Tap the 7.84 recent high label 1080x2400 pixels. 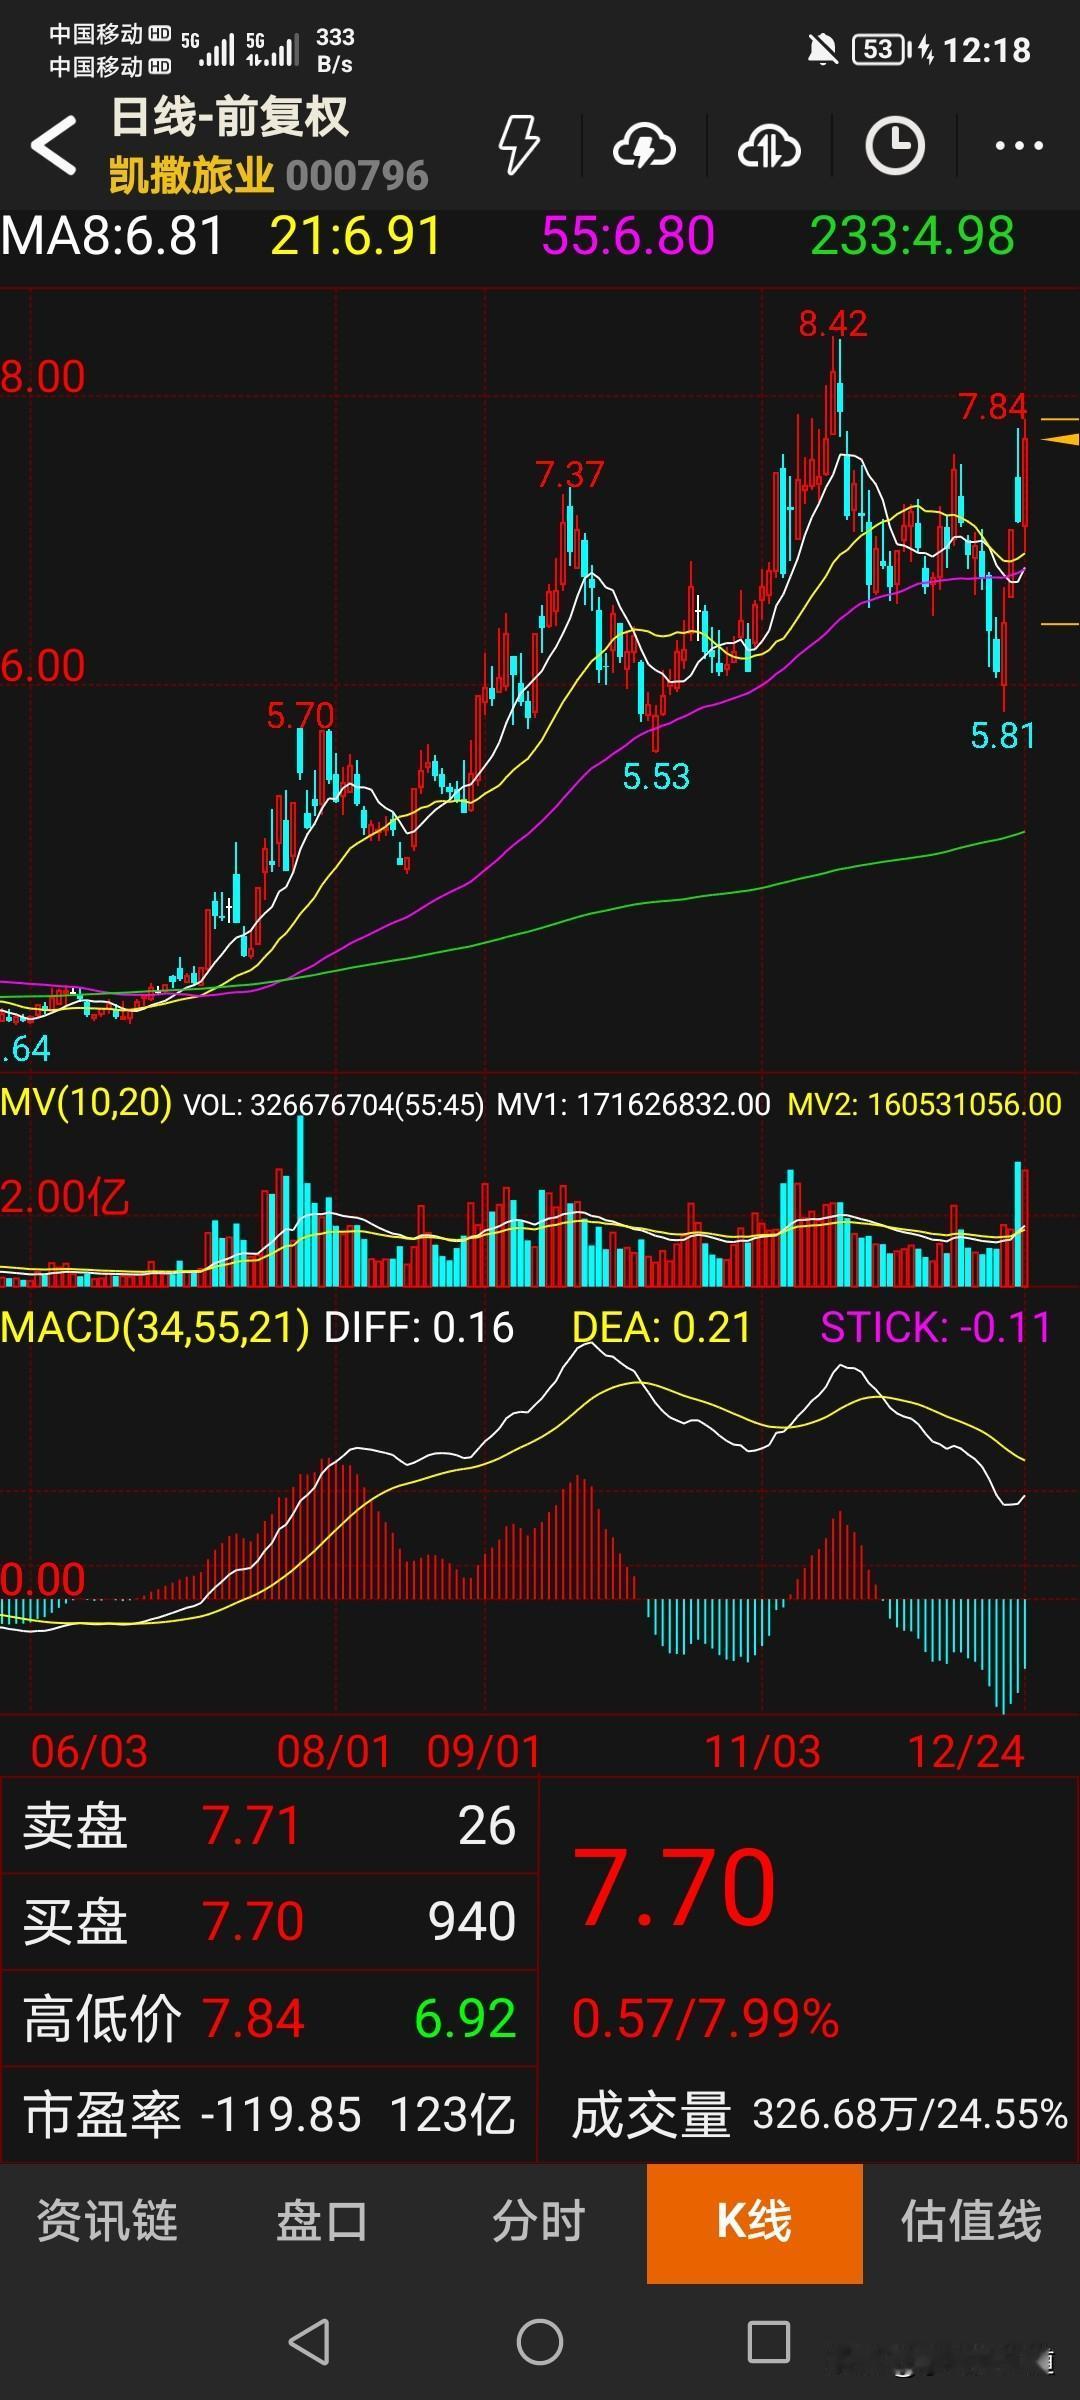pyautogui.click(x=993, y=407)
